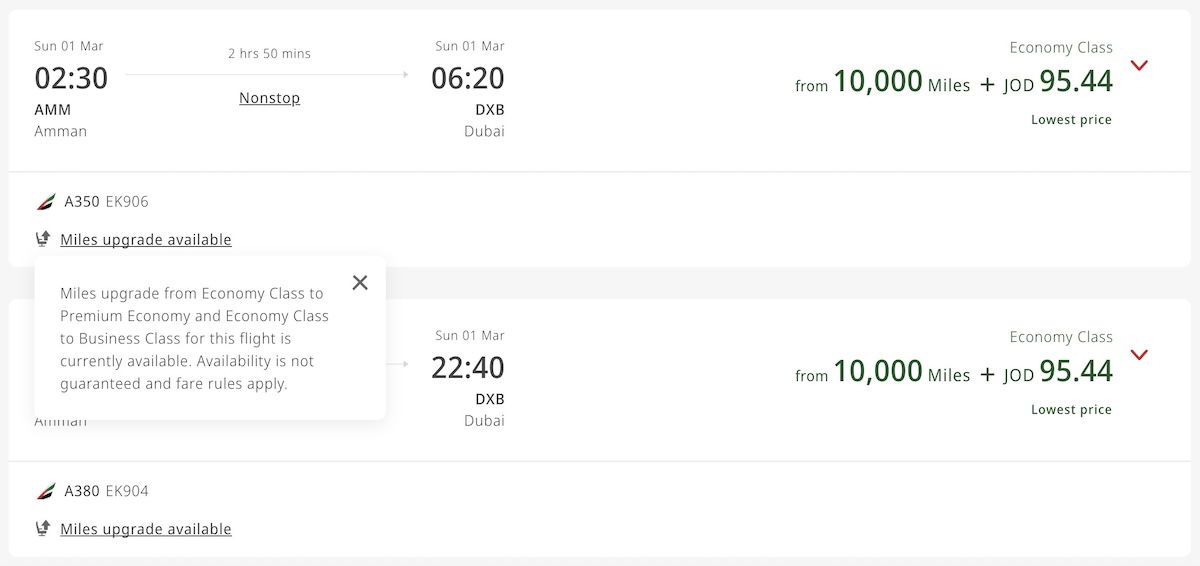Image resolution: width=1200 pixels, height=566 pixels.
Task: Click the '2 hrs 50 mins' duration text
Action: pos(269,53)
